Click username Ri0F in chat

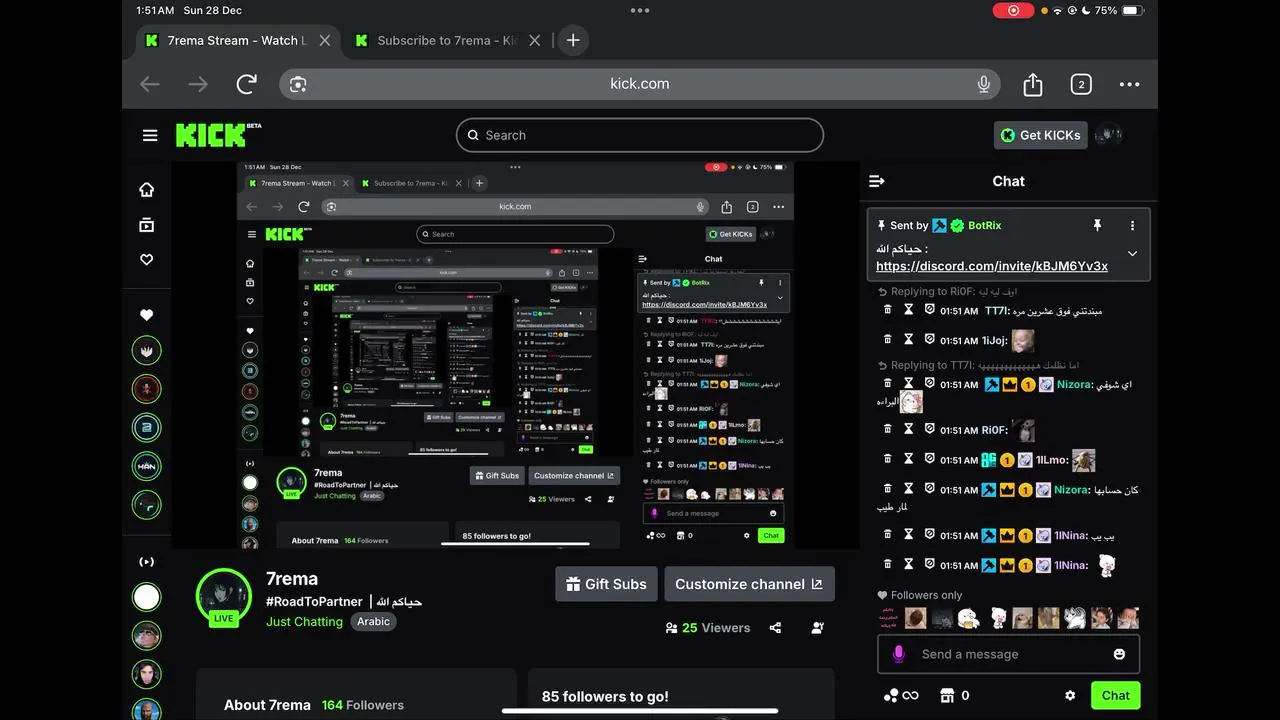coord(995,430)
